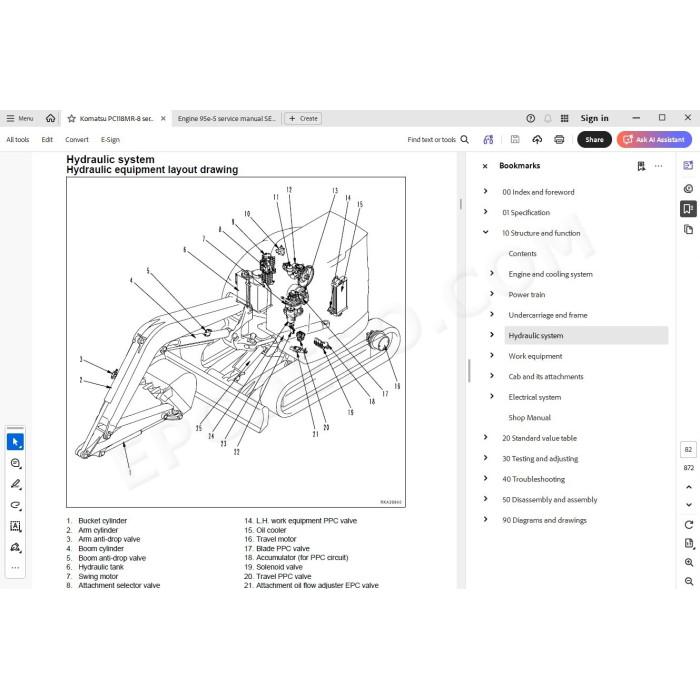Go to next page with down arrow
Screen dimensions: 700x700
(x=689, y=505)
